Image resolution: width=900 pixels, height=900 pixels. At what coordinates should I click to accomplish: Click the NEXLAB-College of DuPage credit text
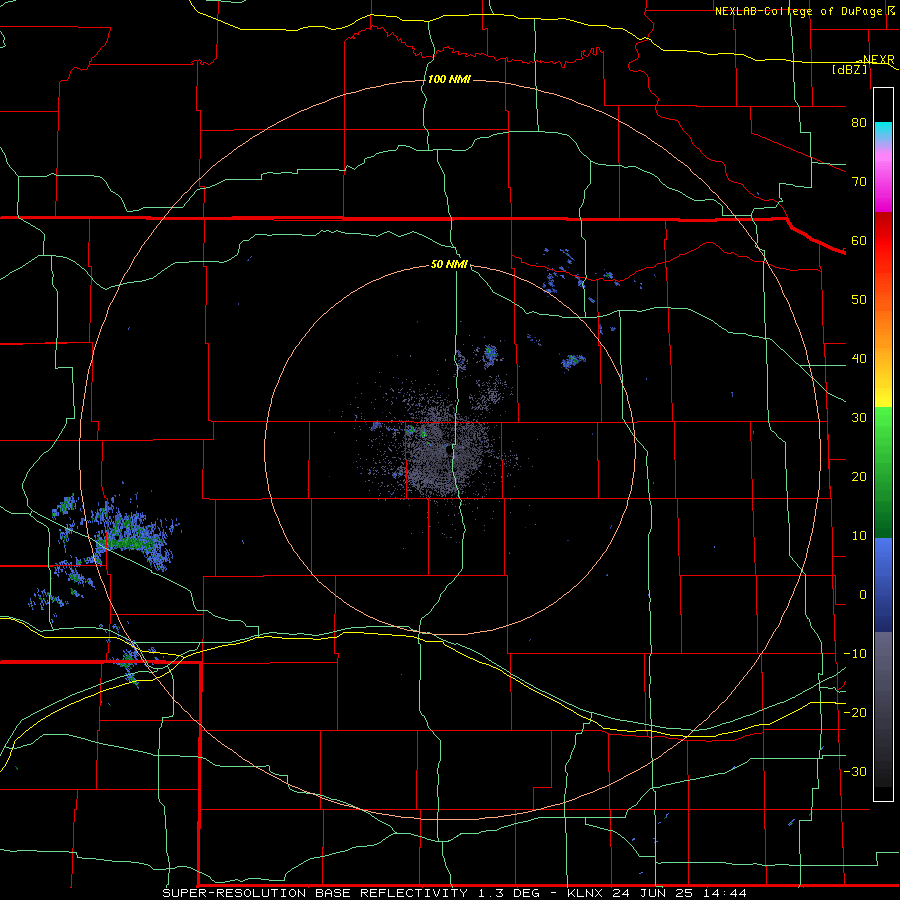[799, 11]
